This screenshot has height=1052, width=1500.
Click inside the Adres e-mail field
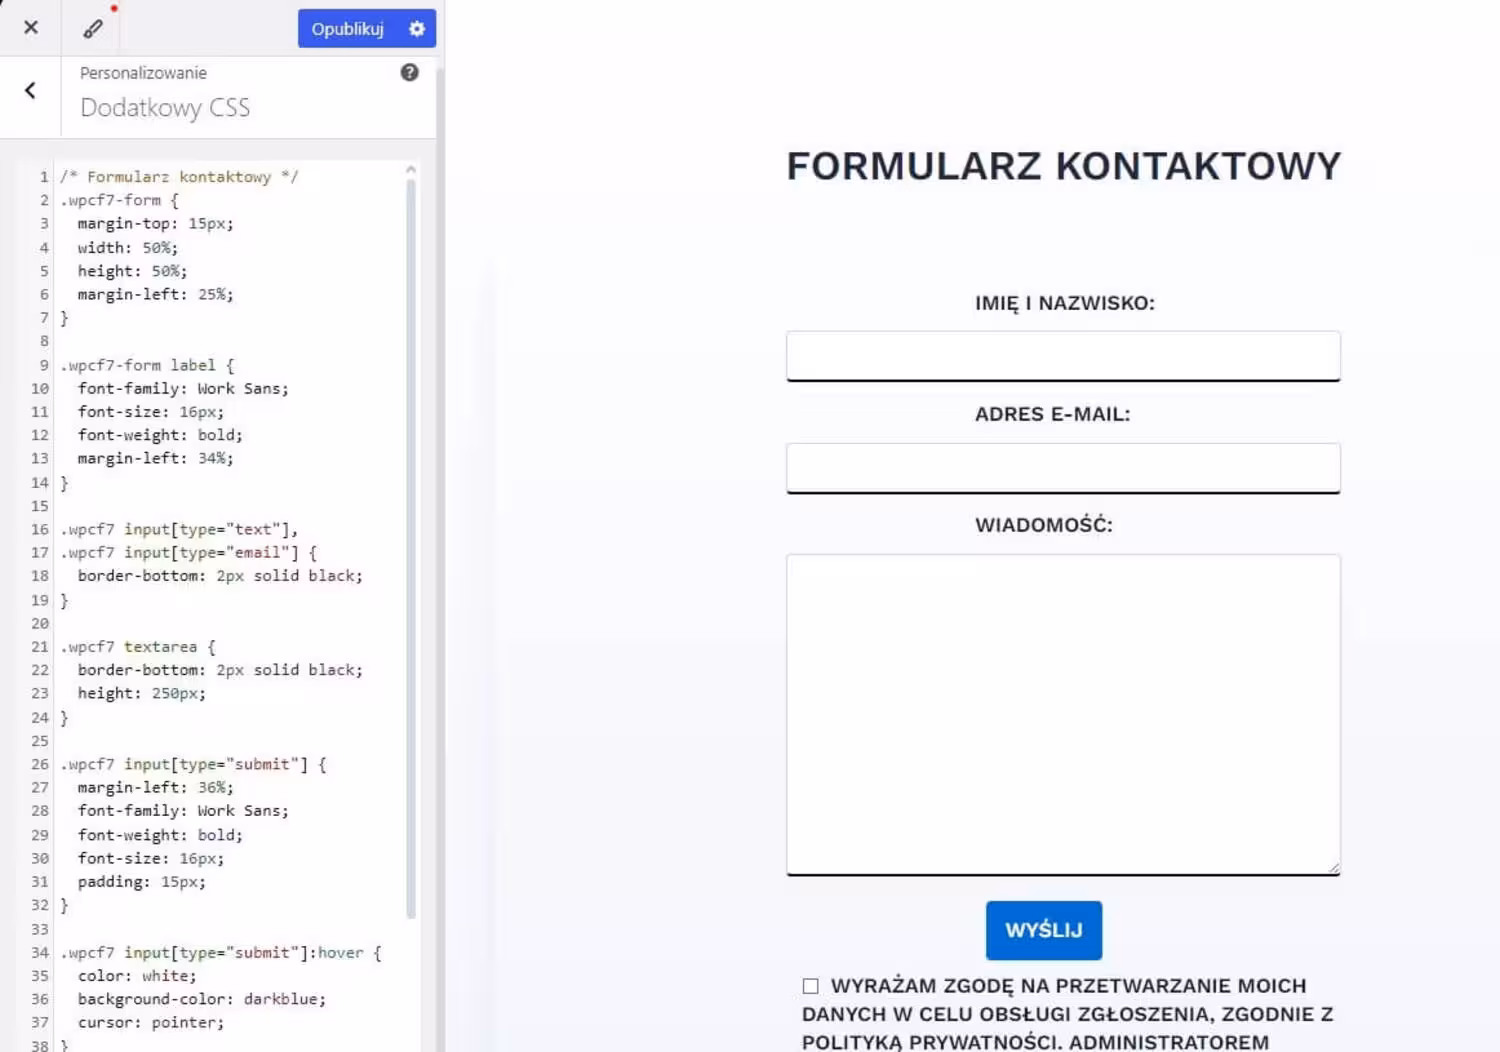[x=1063, y=468]
